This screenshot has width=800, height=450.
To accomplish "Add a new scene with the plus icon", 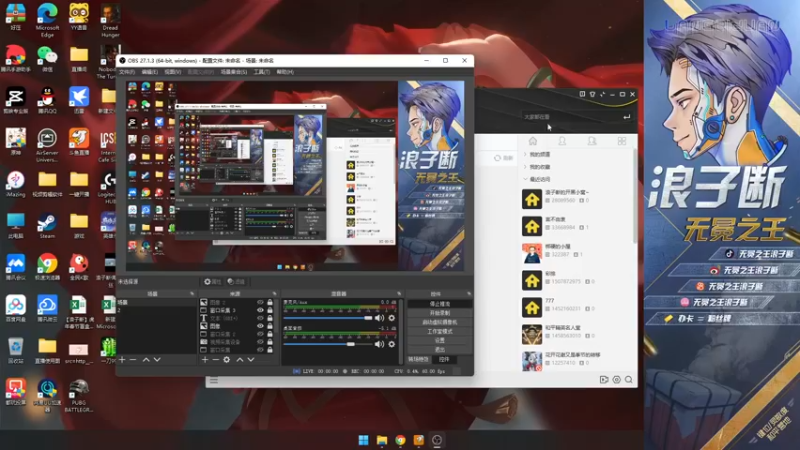I will [122, 360].
